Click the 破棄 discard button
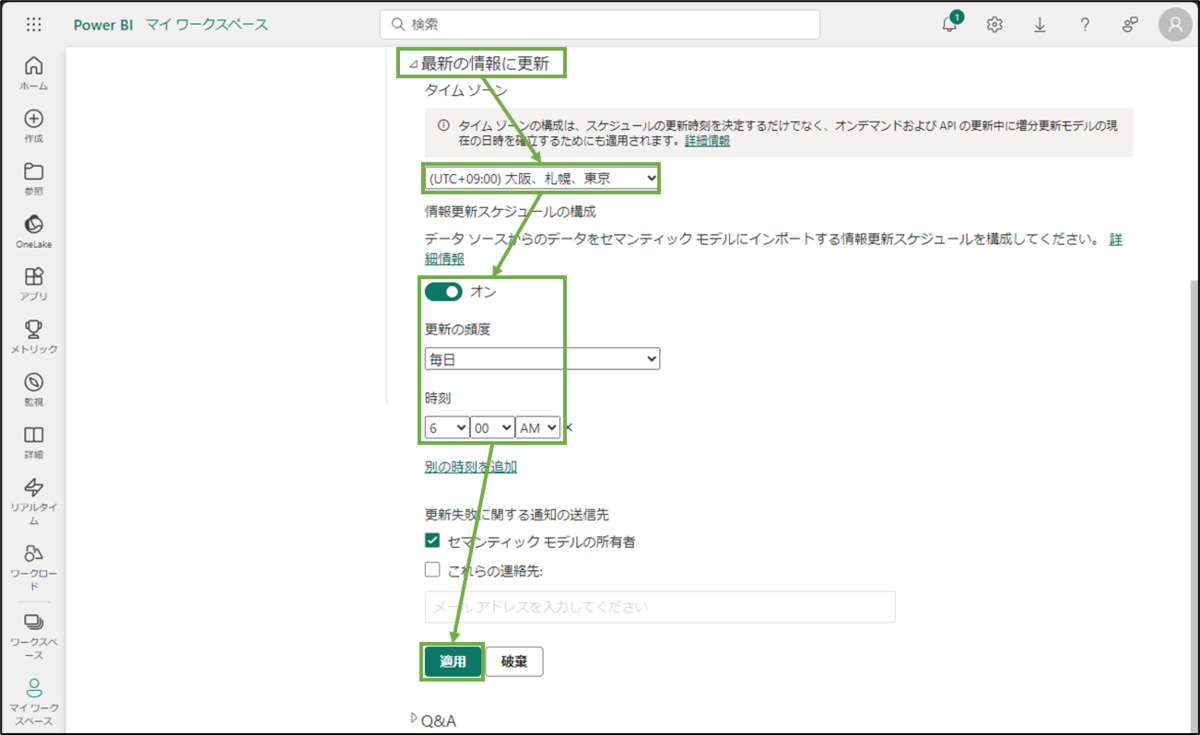Screen dimensions: 1200x735 [515, 661]
